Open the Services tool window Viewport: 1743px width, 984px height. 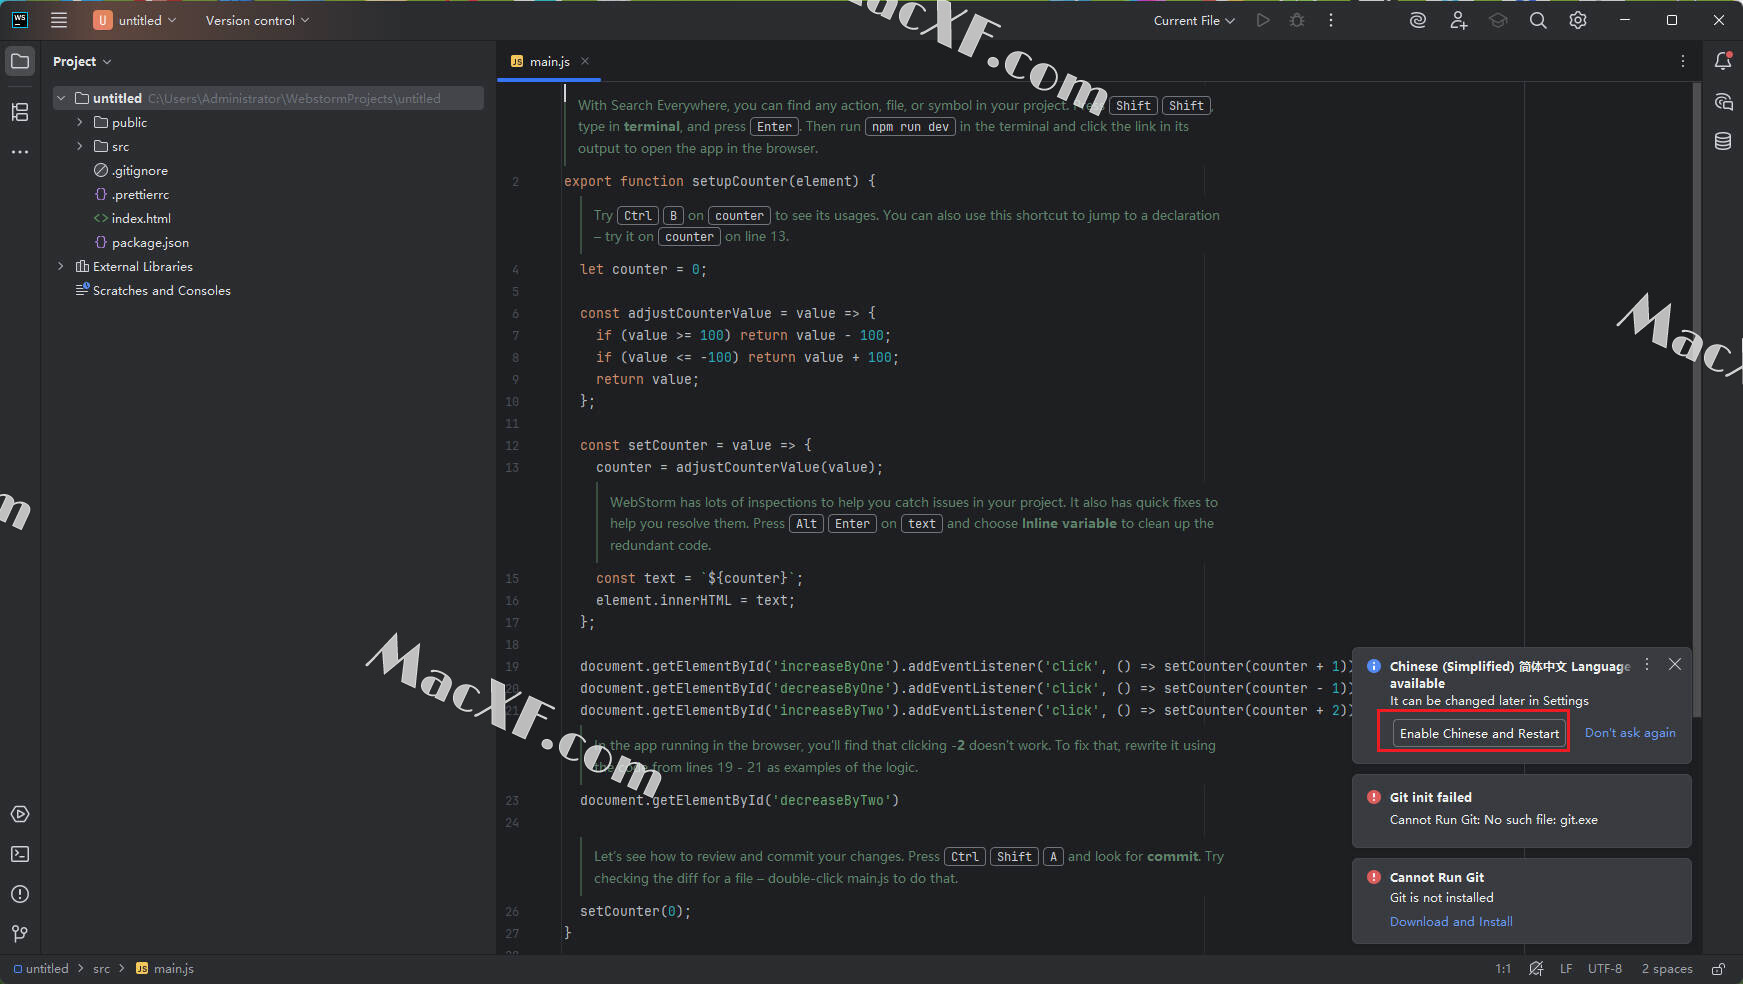point(20,814)
